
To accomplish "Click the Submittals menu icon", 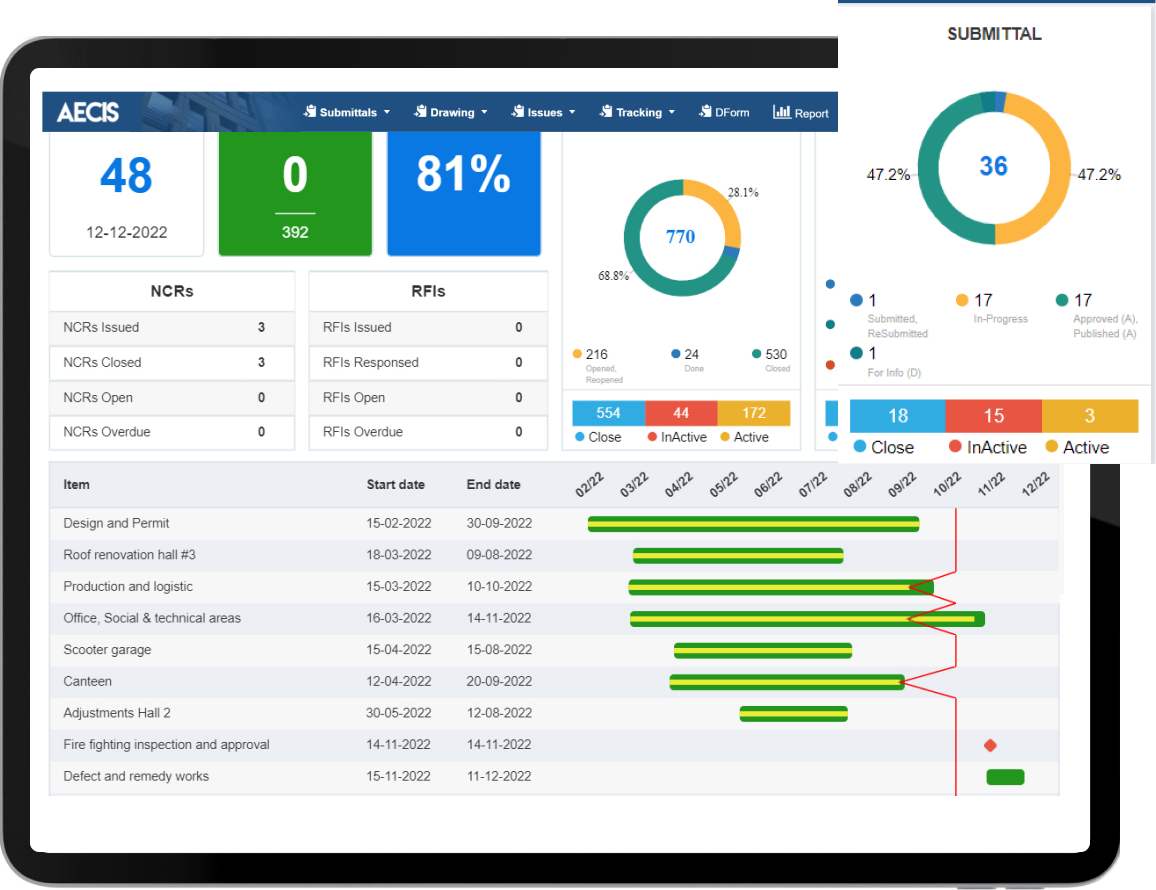I will pos(310,111).
